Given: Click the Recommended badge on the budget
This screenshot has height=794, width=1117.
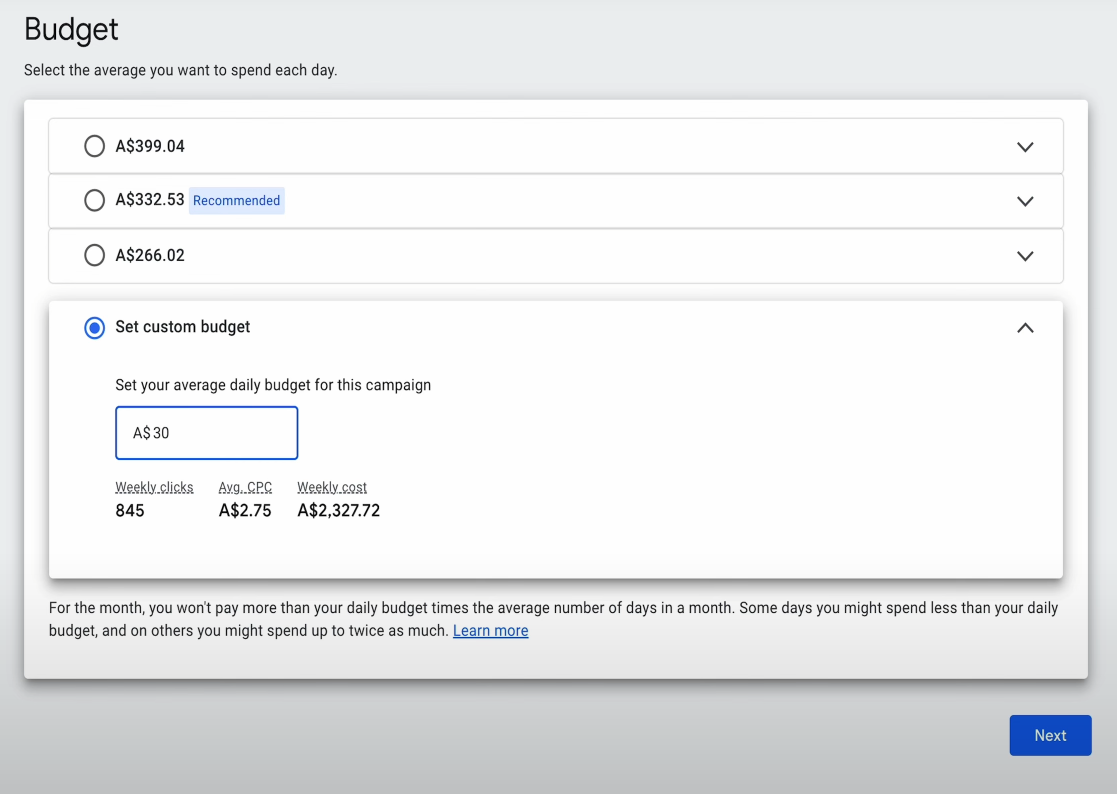Looking at the screenshot, I should coord(236,200).
